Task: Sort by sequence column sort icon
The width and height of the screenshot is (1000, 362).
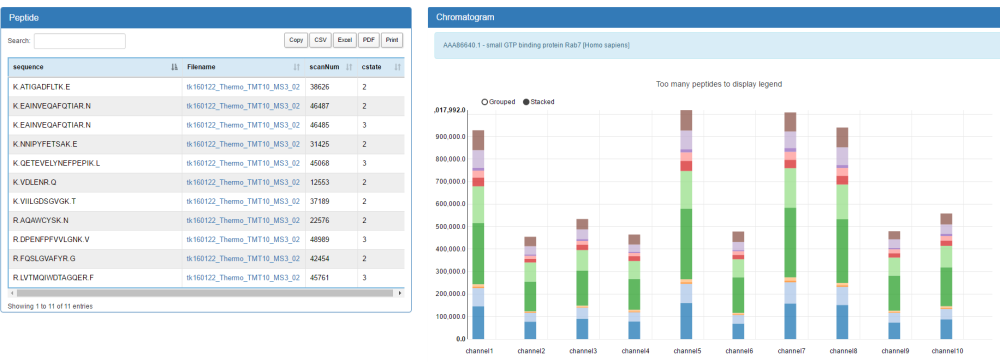Action: pyautogui.click(x=174, y=67)
